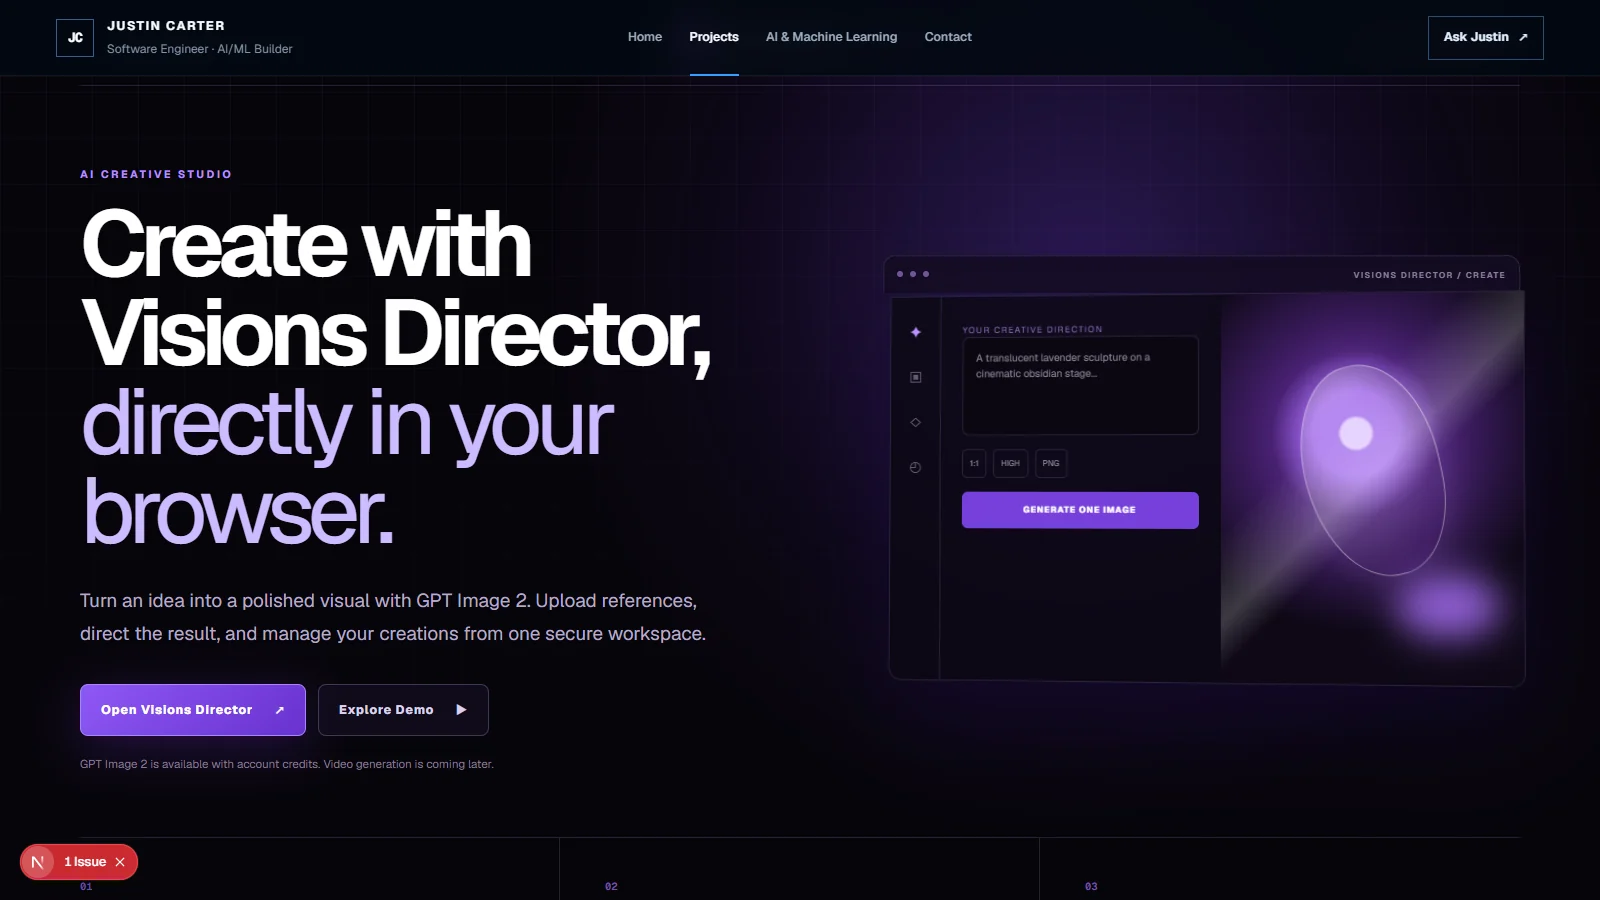This screenshot has height=900, width=1600.
Task: Click the Explore Demo button
Action: pyautogui.click(x=403, y=710)
